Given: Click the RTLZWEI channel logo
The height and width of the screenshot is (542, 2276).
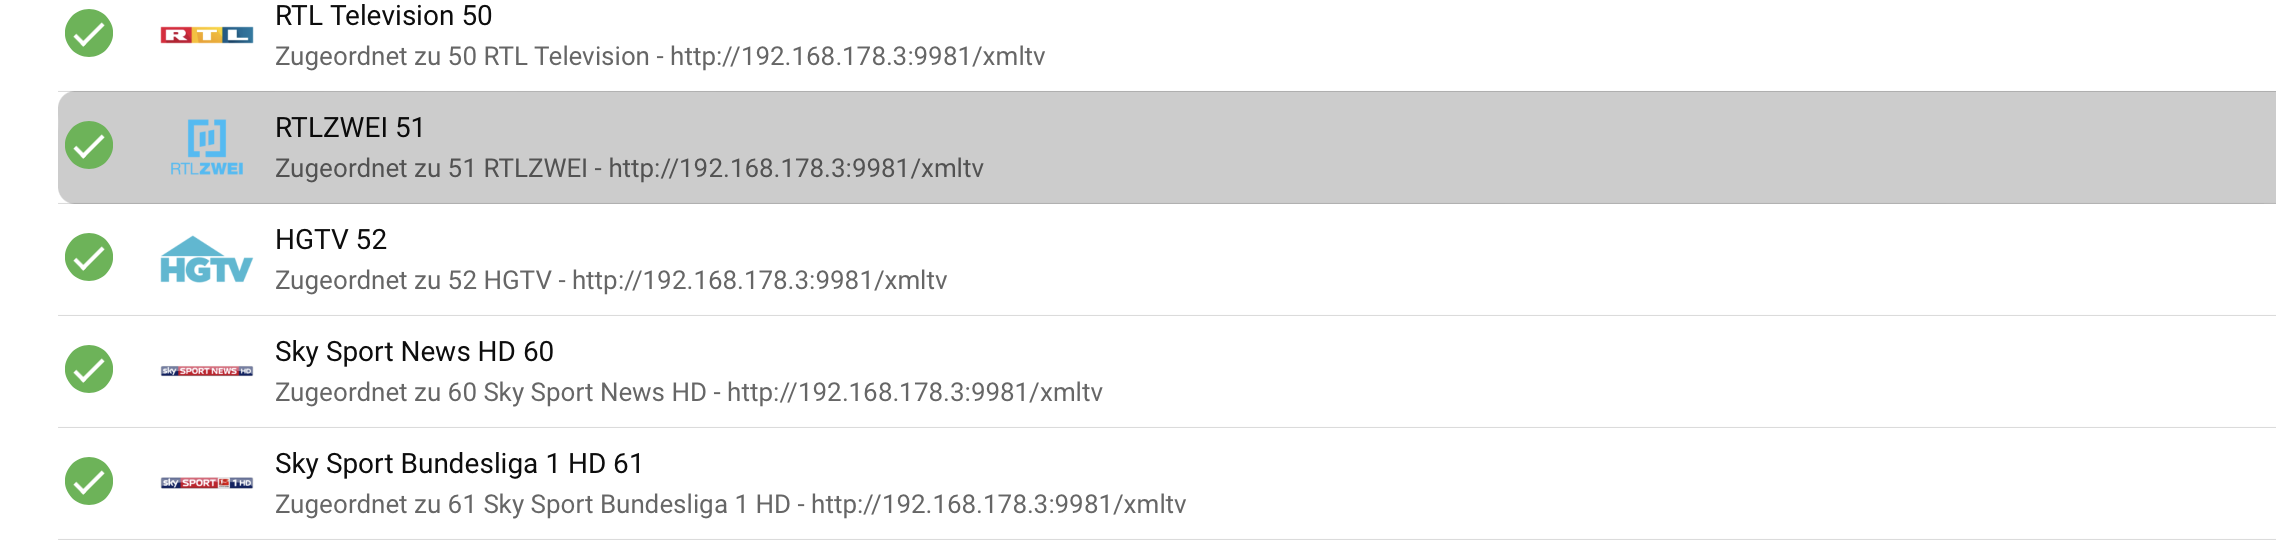Looking at the screenshot, I should click(x=207, y=147).
